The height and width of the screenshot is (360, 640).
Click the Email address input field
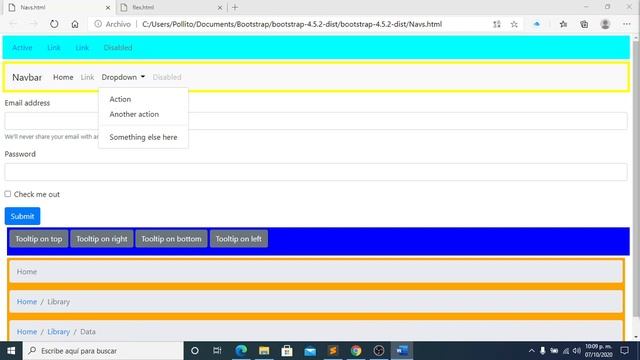[x=316, y=121]
